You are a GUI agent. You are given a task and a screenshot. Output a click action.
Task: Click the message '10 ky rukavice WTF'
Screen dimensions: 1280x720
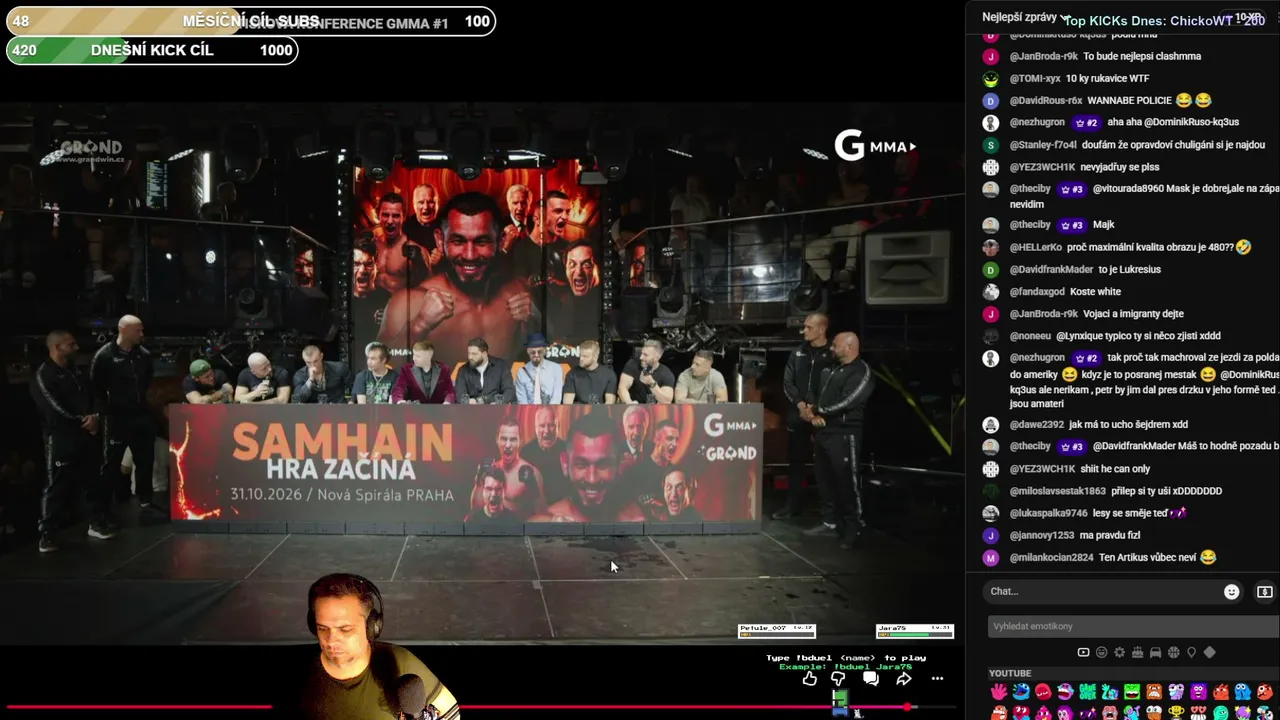tap(1107, 79)
